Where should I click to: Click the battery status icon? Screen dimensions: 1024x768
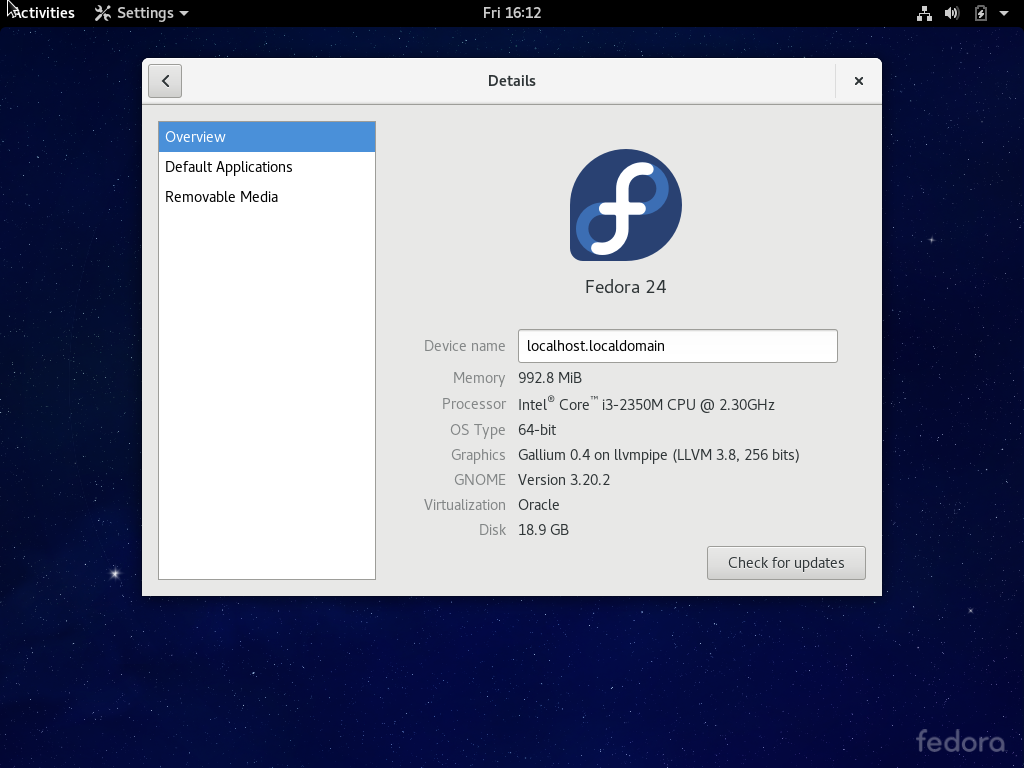pos(980,13)
